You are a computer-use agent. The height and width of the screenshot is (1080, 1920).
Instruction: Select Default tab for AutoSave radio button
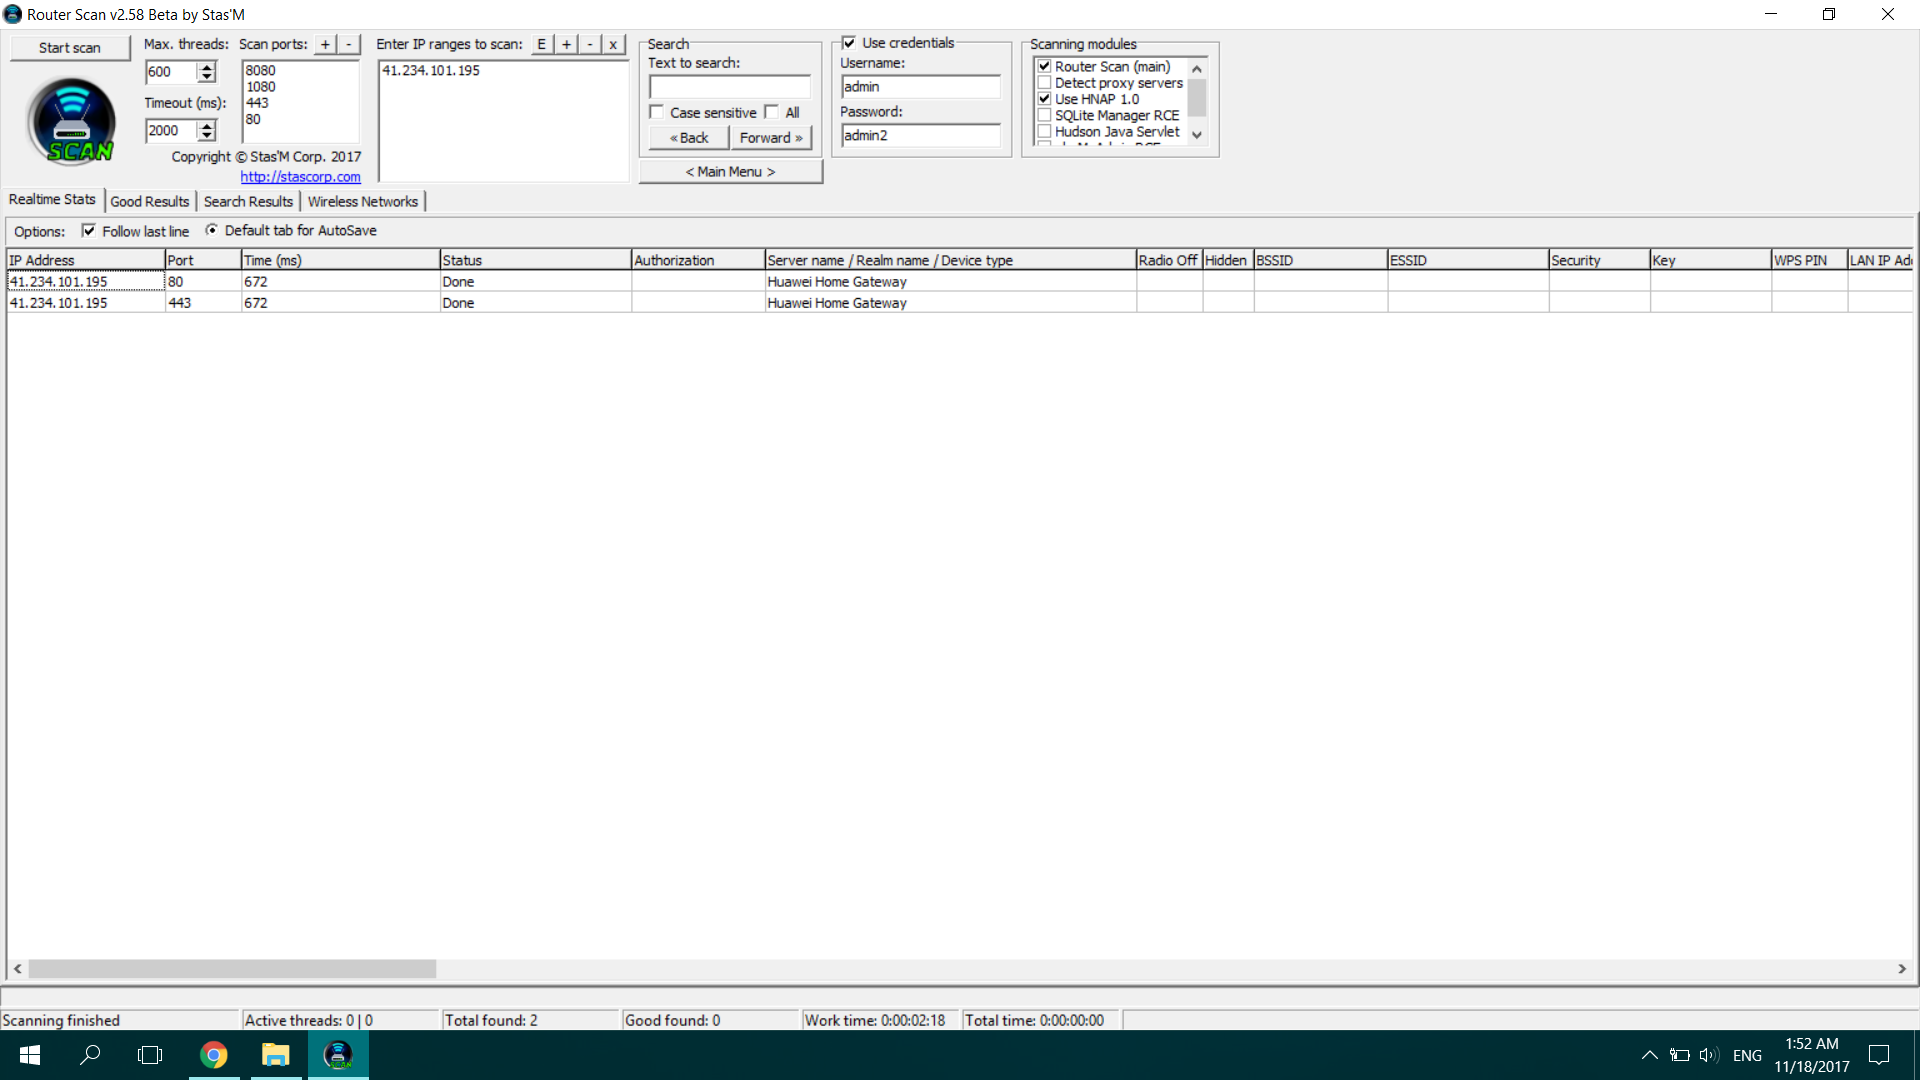tap(211, 231)
